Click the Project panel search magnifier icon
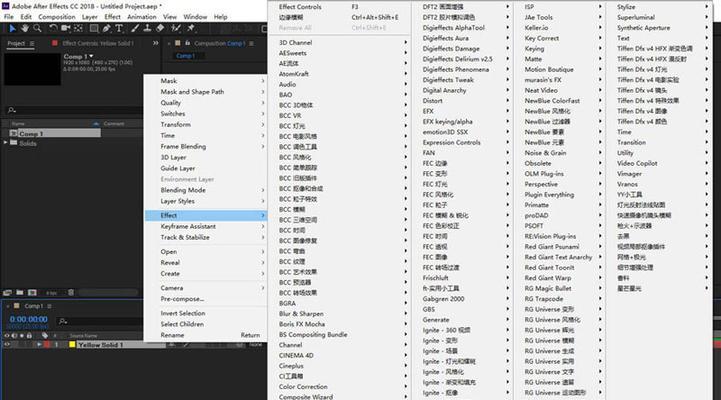The width and height of the screenshot is (721, 400). pyautogui.click(x=11, y=110)
